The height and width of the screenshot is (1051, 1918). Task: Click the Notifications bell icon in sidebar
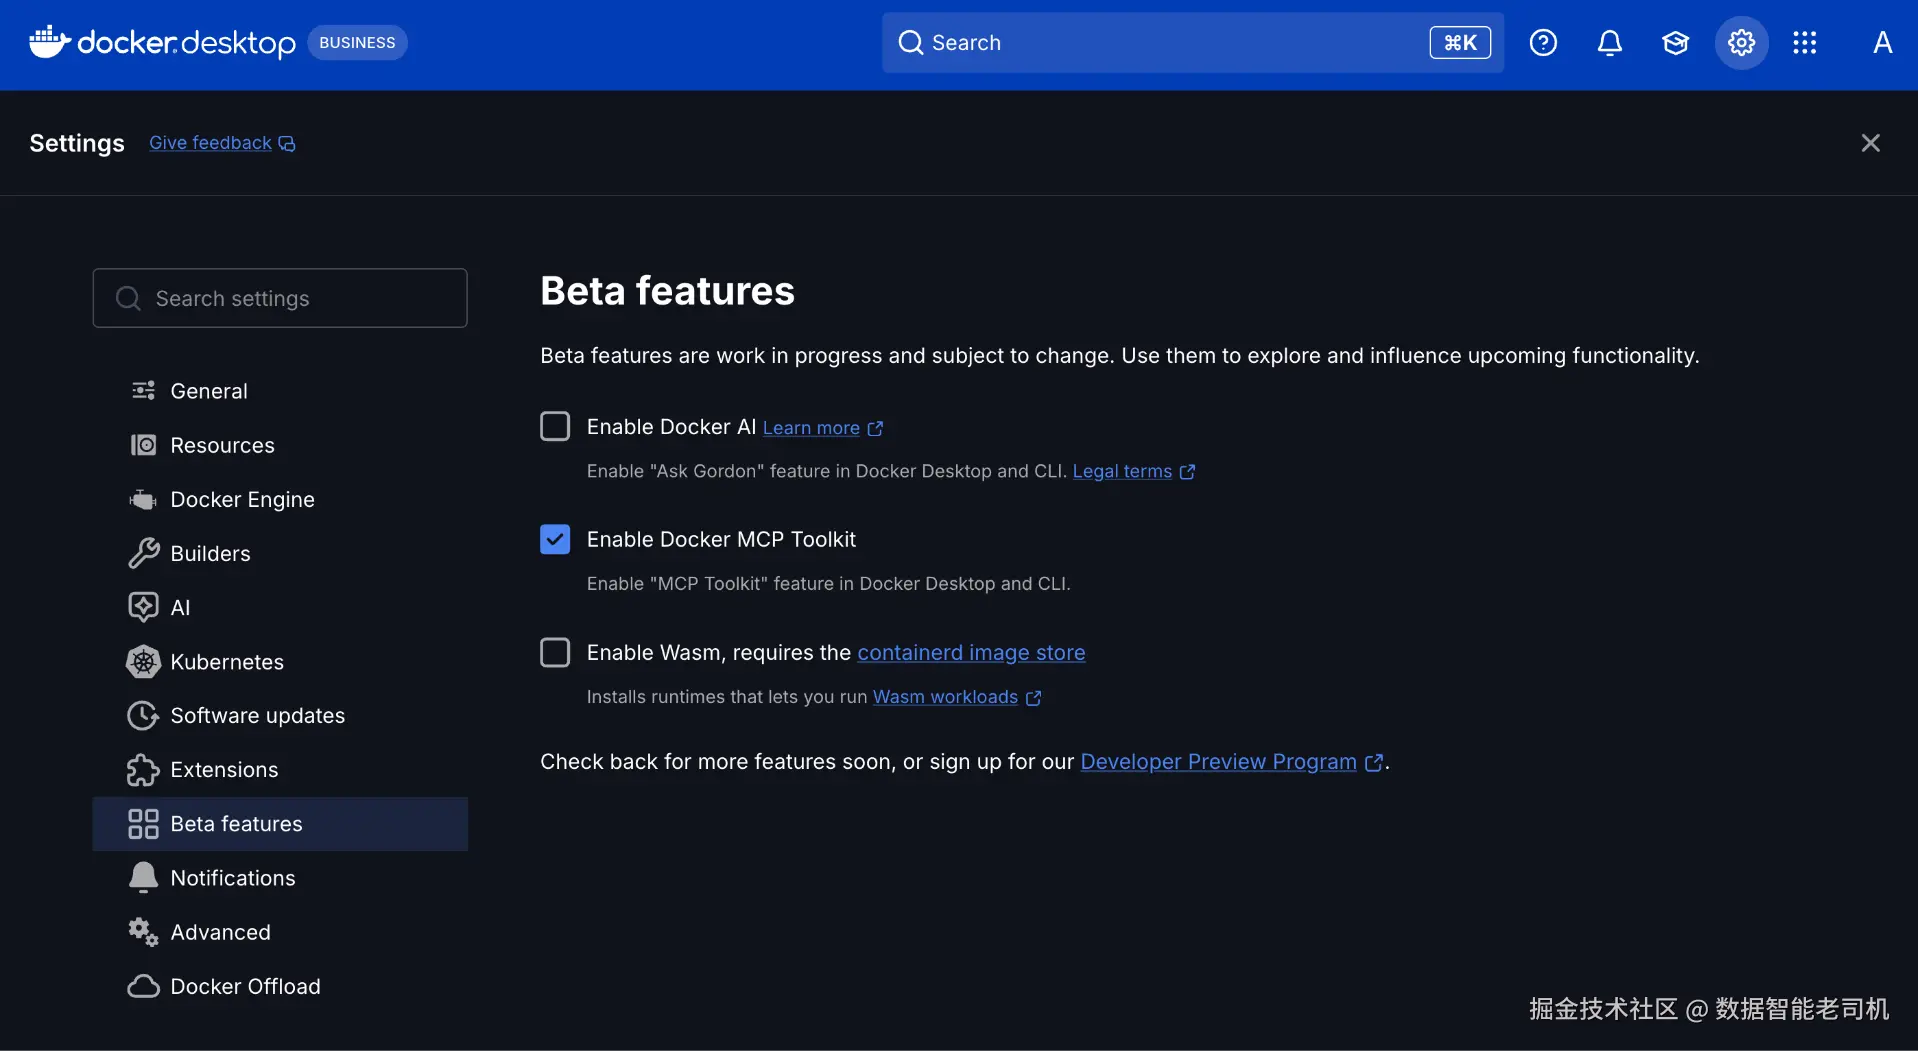click(x=143, y=877)
